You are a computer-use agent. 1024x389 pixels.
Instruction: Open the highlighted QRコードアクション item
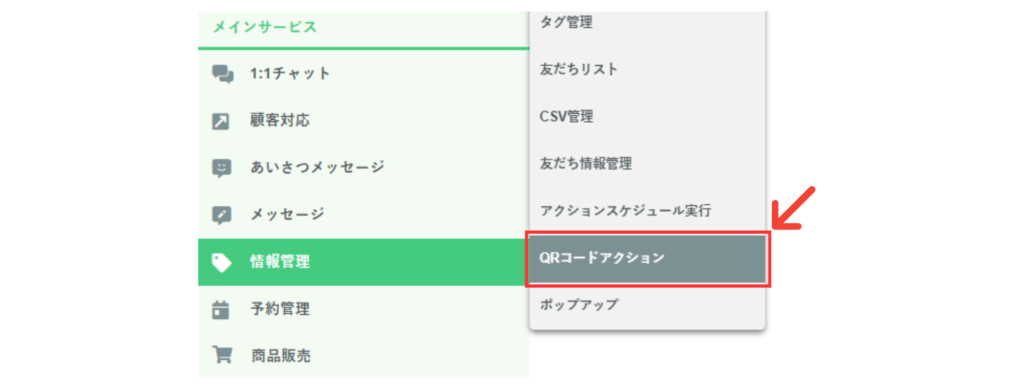tap(647, 258)
